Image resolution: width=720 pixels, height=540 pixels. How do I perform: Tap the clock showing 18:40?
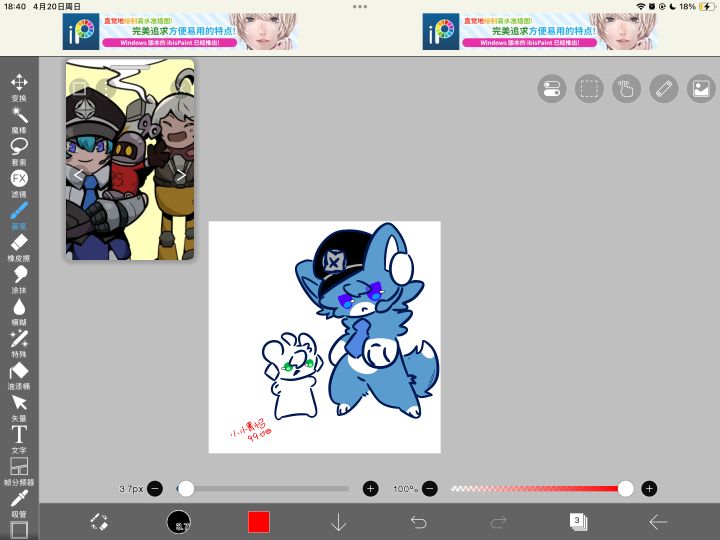[x=15, y=6]
